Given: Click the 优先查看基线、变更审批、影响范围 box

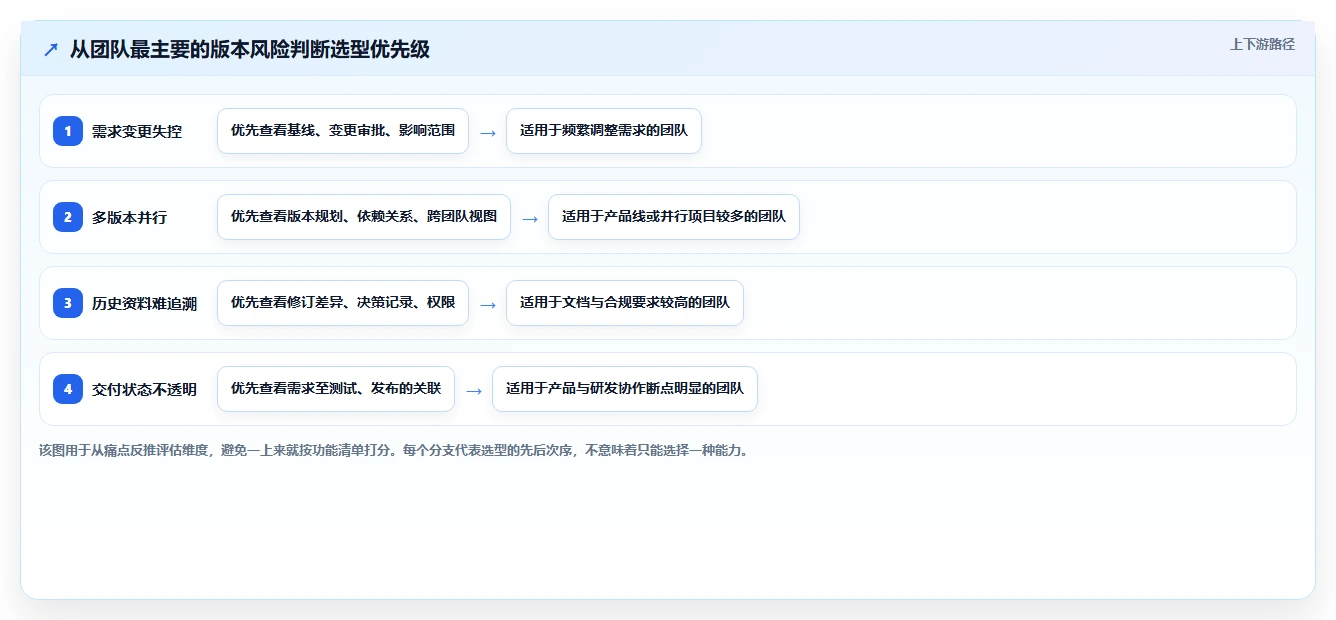Looking at the screenshot, I should pyautogui.click(x=343, y=131).
